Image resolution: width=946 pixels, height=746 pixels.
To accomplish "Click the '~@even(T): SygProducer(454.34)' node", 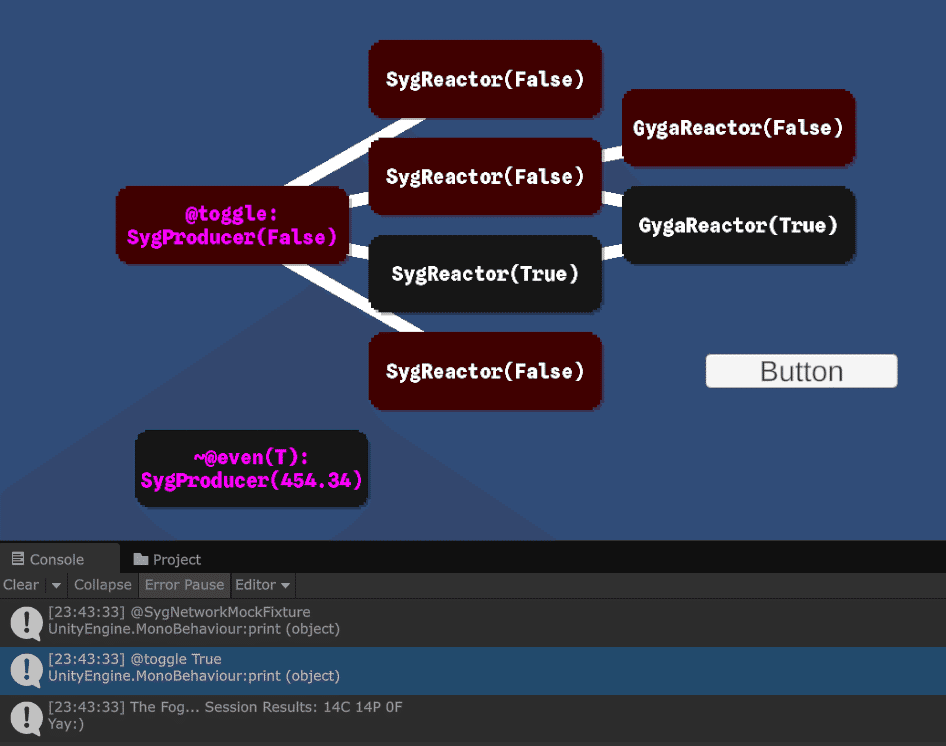I will pyautogui.click(x=252, y=469).
